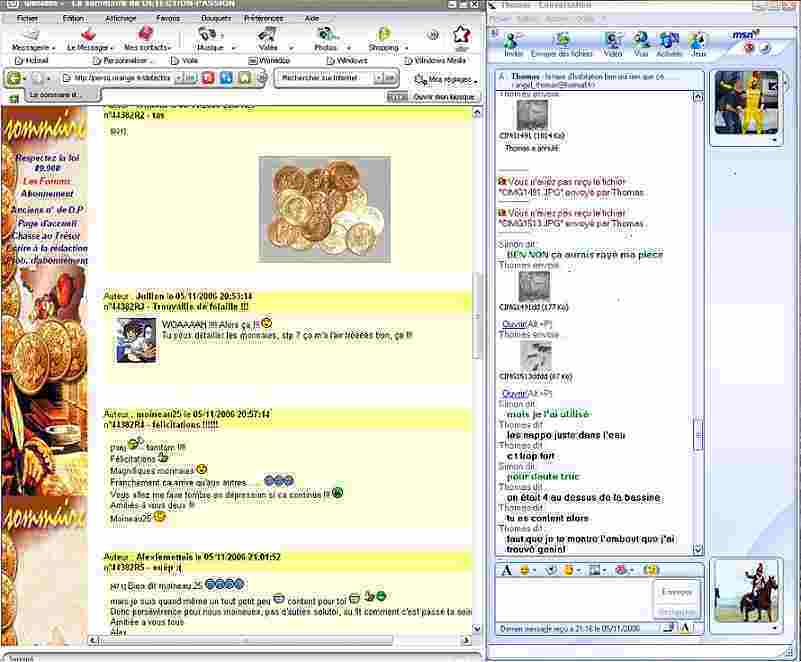Open the Mes contacts toolbar icon
This screenshot has height=662, width=801.
point(146,34)
